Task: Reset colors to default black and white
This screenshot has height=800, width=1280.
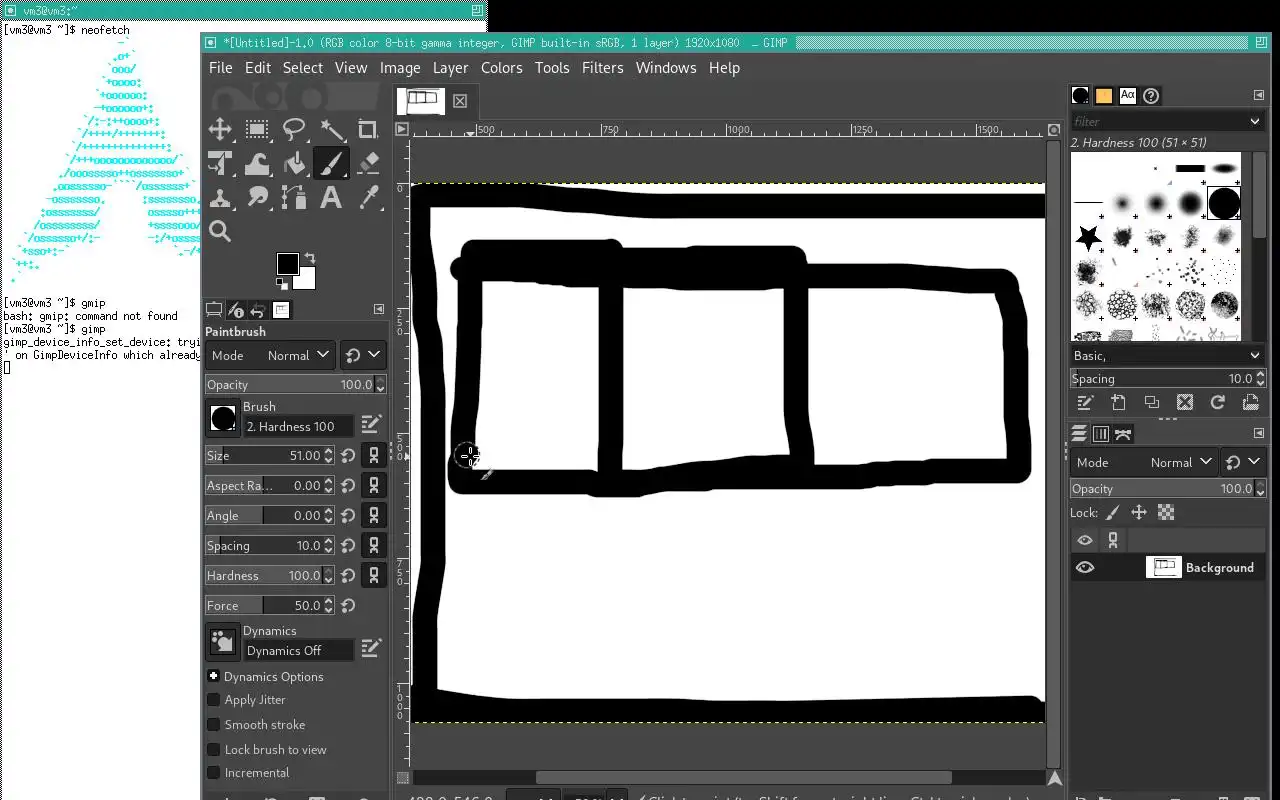Action: [x=282, y=286]
